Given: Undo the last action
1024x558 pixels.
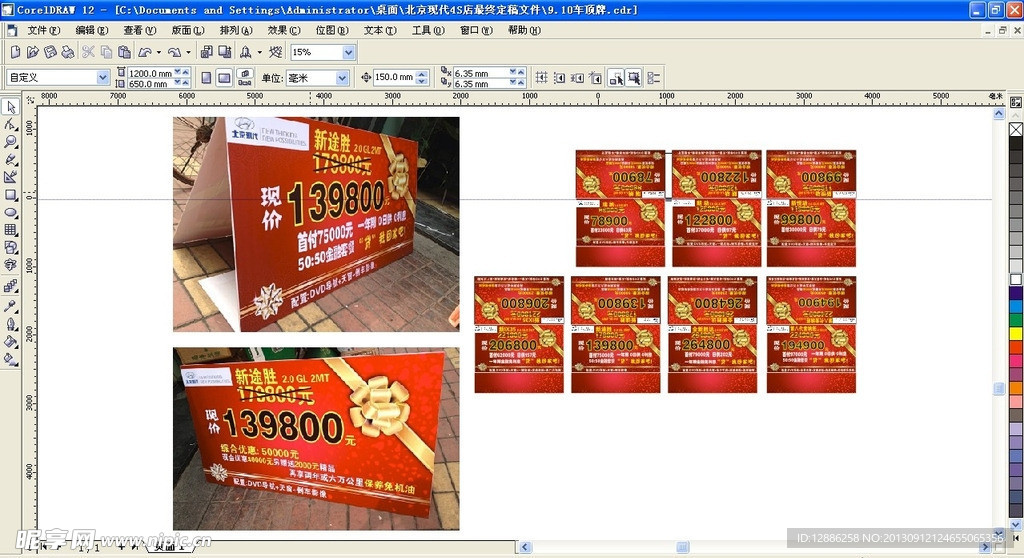Looking at the screenshot, I should tap(145, 52).
